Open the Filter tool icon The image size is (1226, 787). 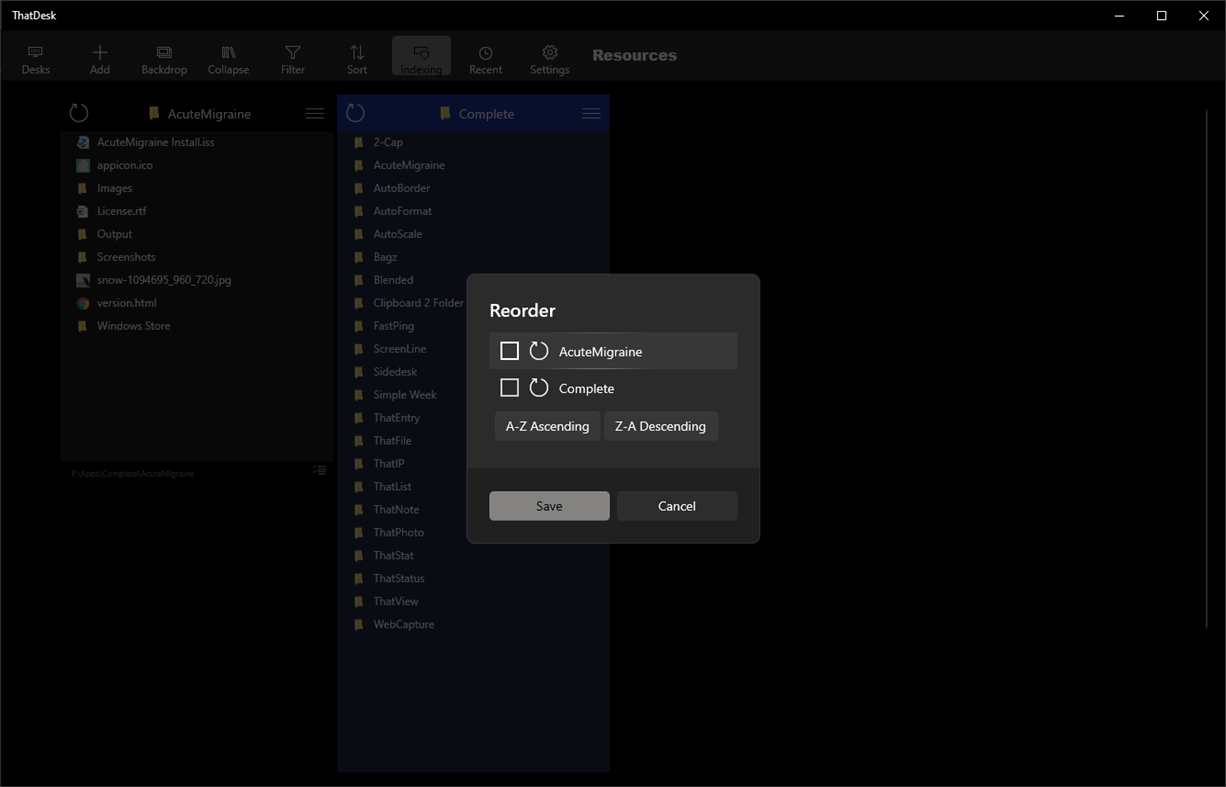pyautogui.click(x=292, y=57)
